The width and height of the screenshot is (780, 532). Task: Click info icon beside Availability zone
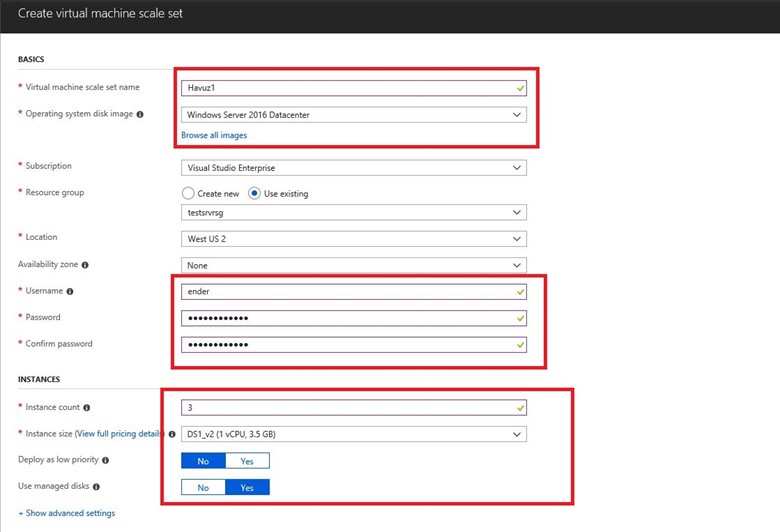click(x=85, y=265)
